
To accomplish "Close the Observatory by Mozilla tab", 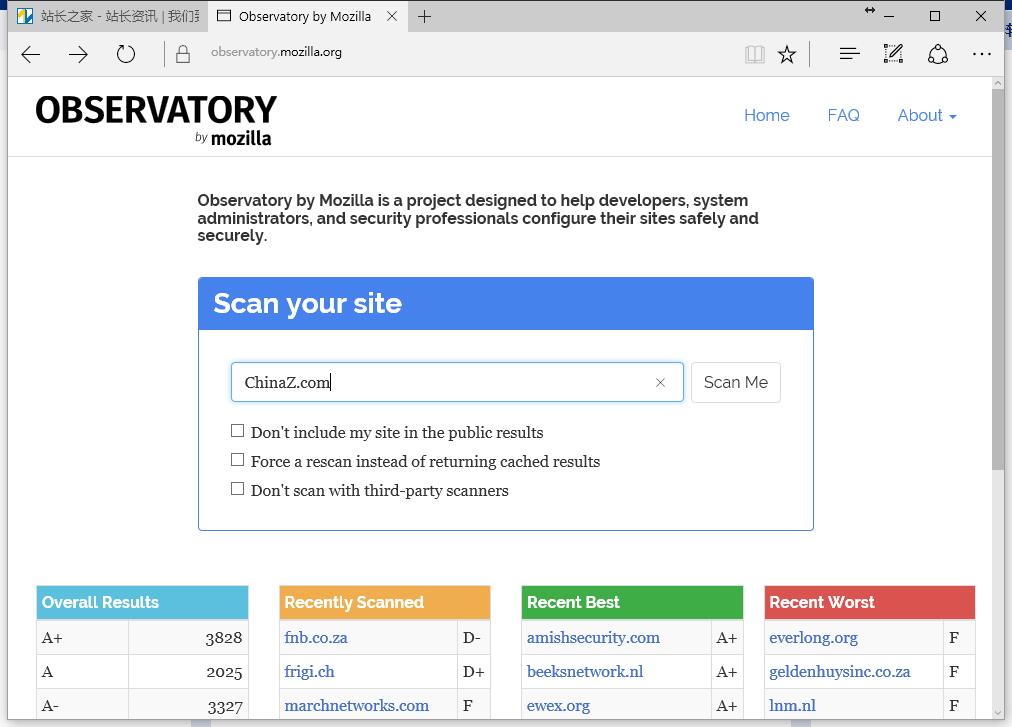I will pyautogui.click(x=392, y=16).
